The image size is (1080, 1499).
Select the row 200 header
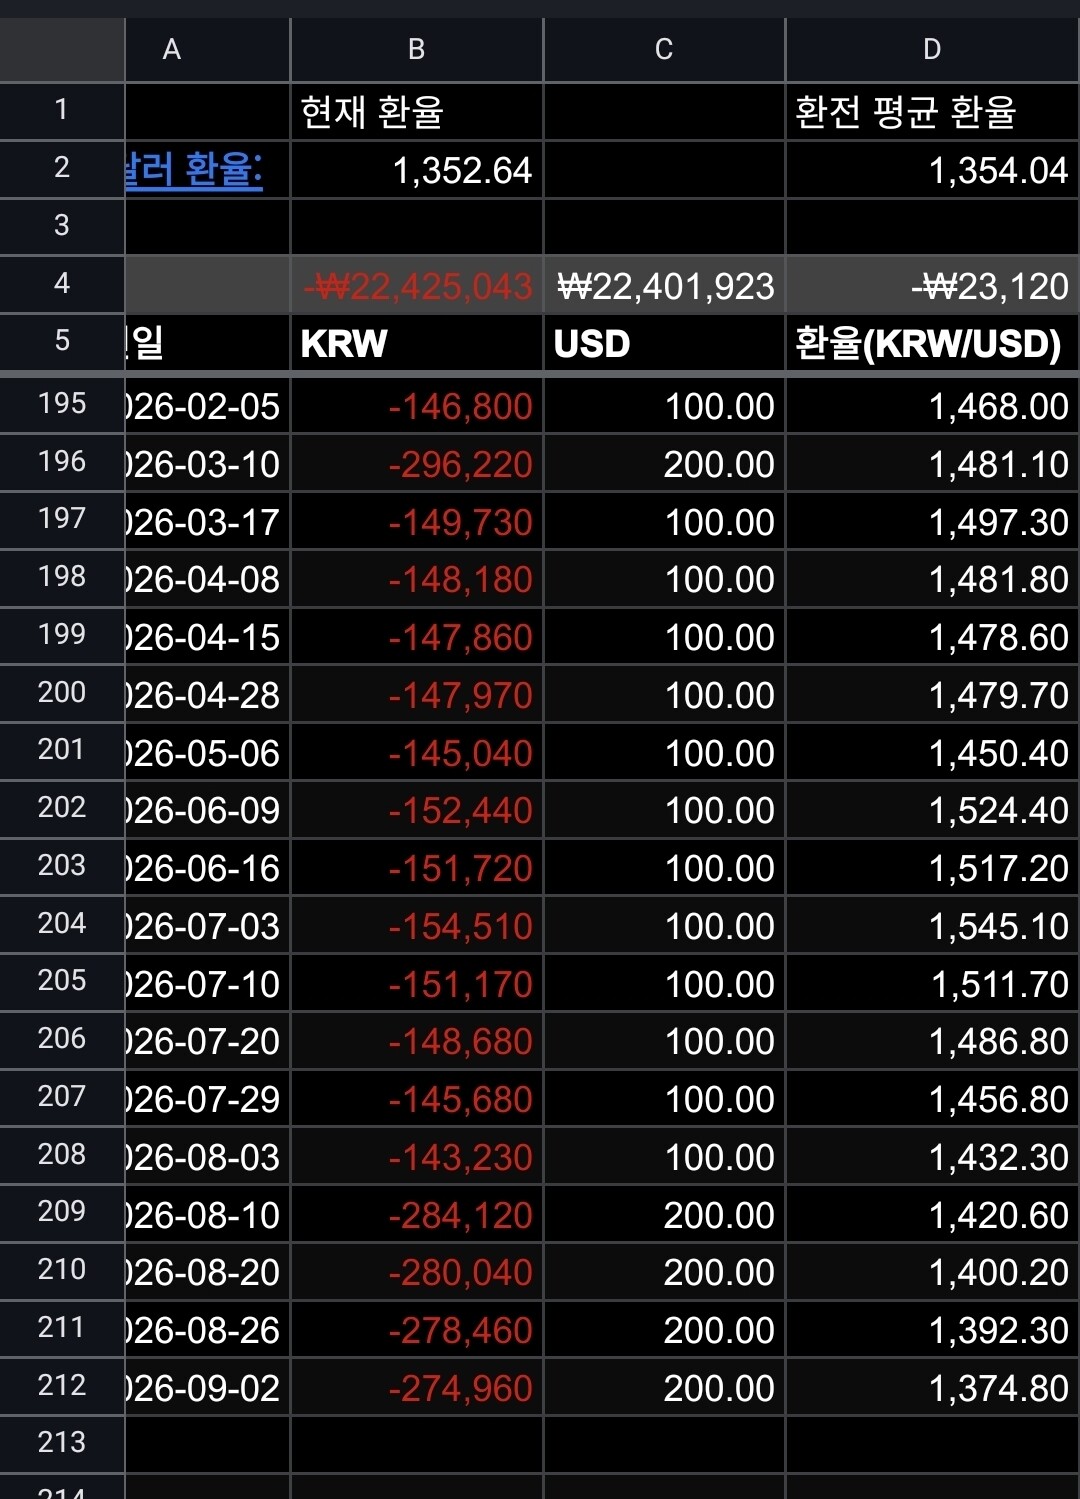62,692
